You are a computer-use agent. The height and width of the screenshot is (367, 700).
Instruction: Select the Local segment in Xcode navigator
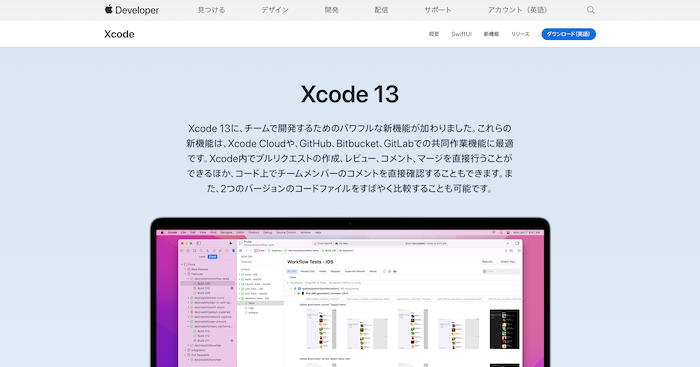click(202, 257)
